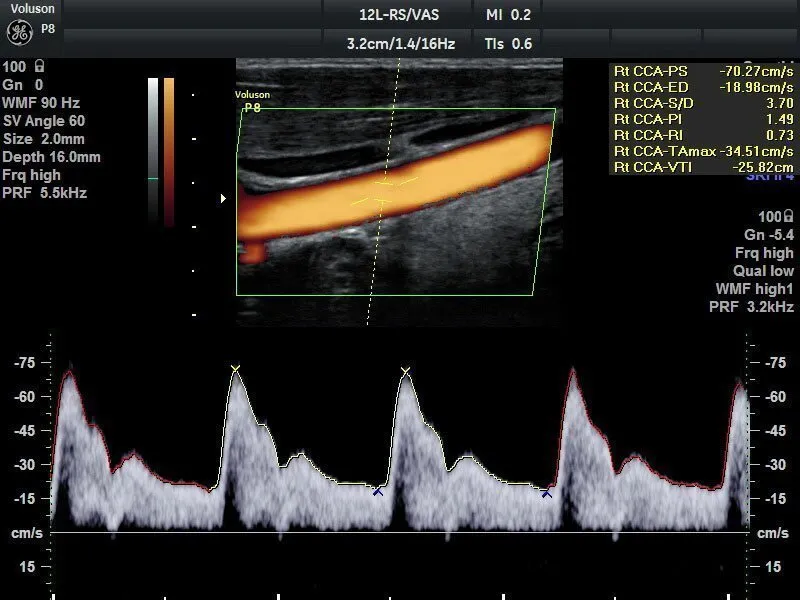Click the second blue end-diastolic marker
This screenshot has height=600, width=800.
[547, 492]
